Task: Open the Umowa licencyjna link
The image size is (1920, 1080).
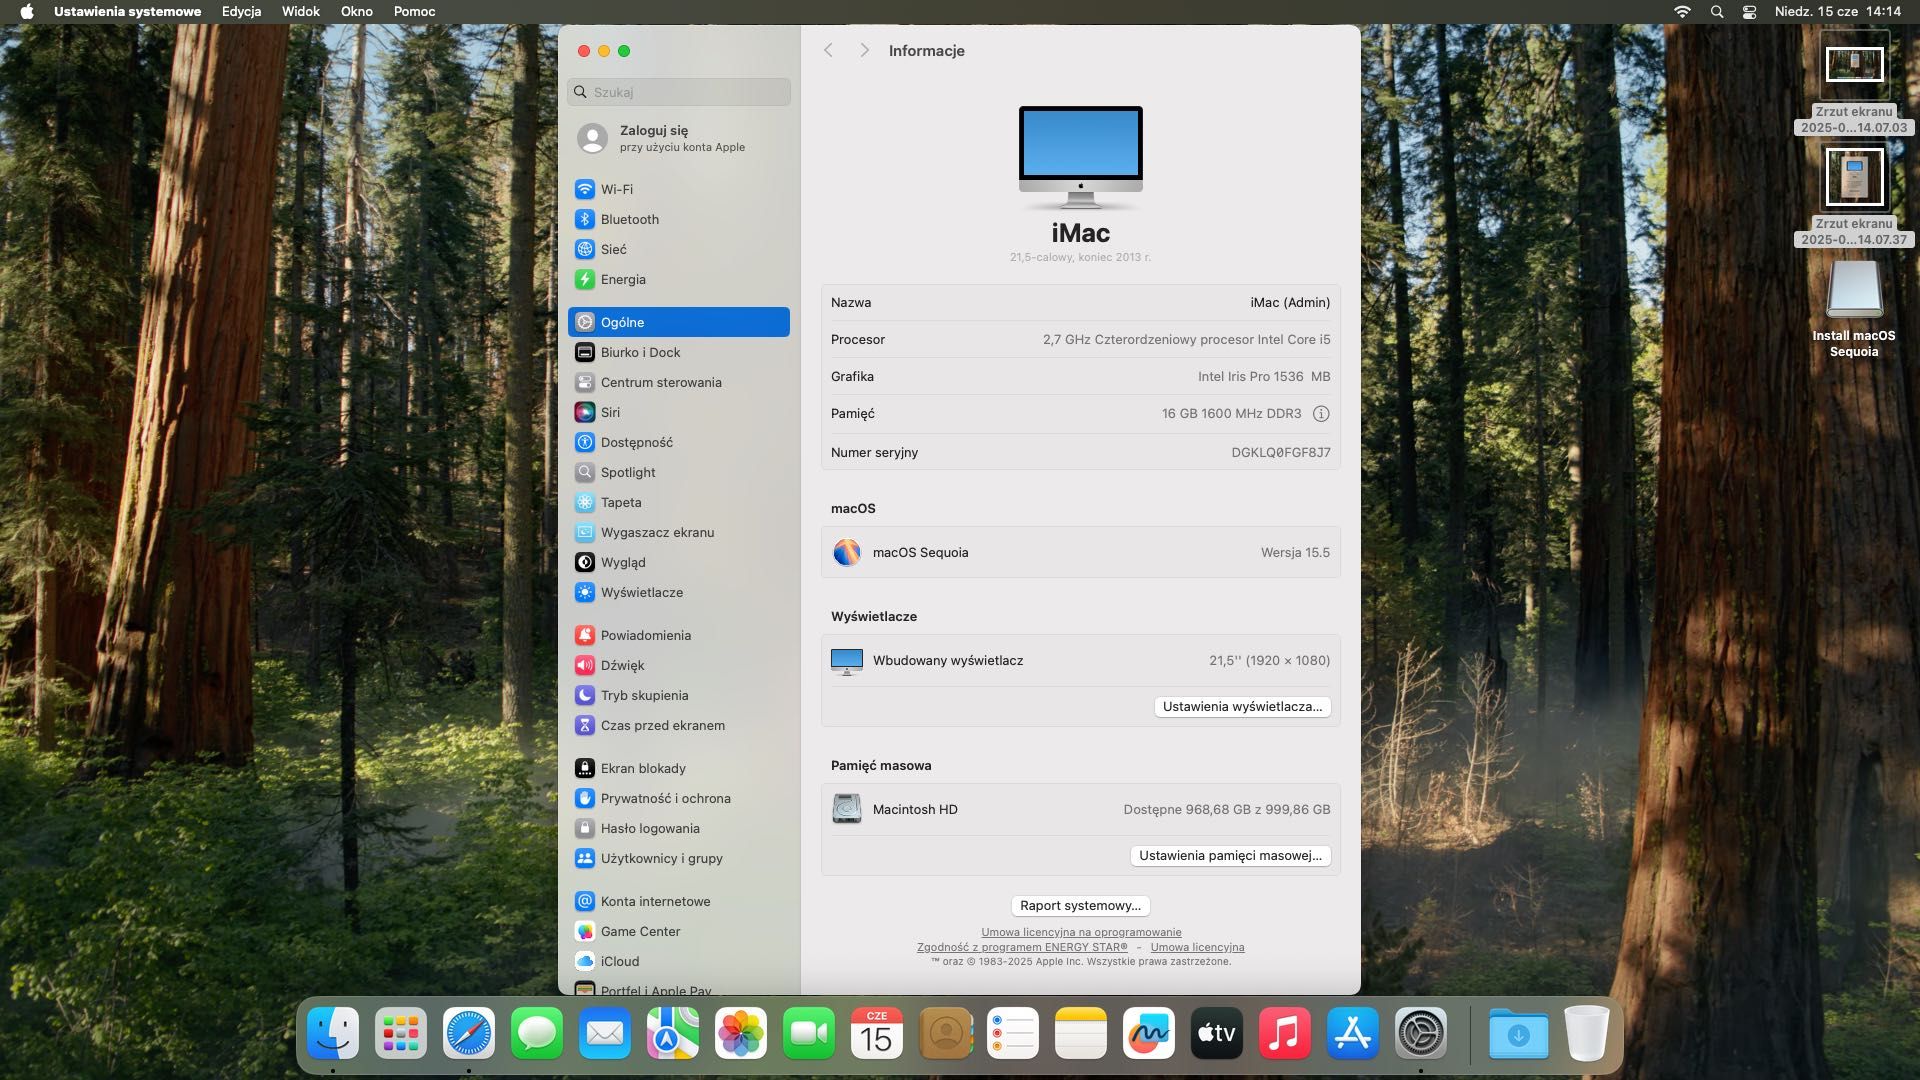Action: coord(1197,947)
